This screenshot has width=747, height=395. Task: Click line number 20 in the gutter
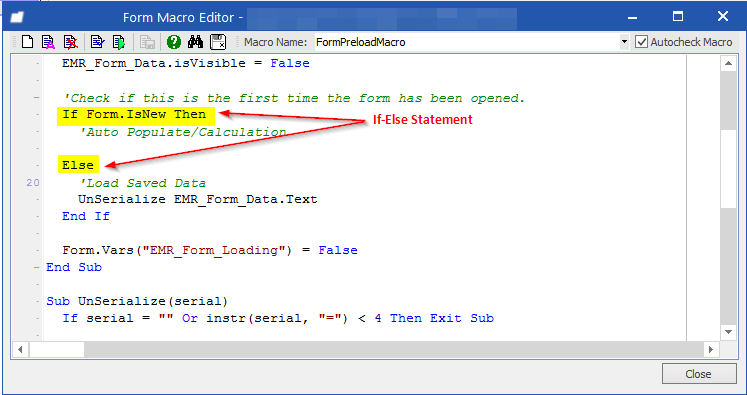(33, 183)
